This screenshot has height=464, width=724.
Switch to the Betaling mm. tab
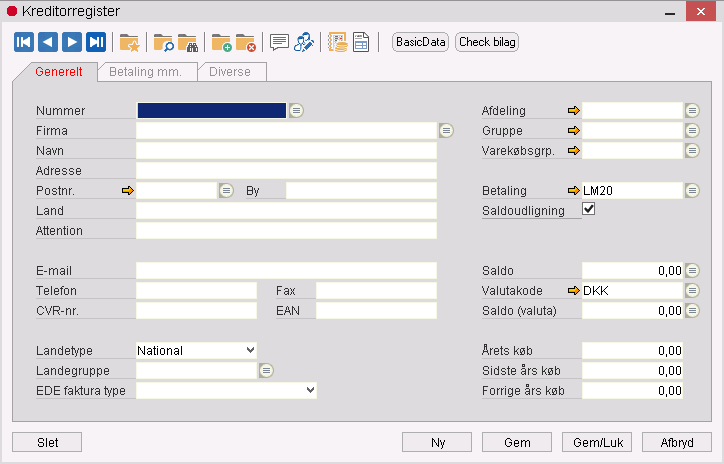tap(146, 72)
